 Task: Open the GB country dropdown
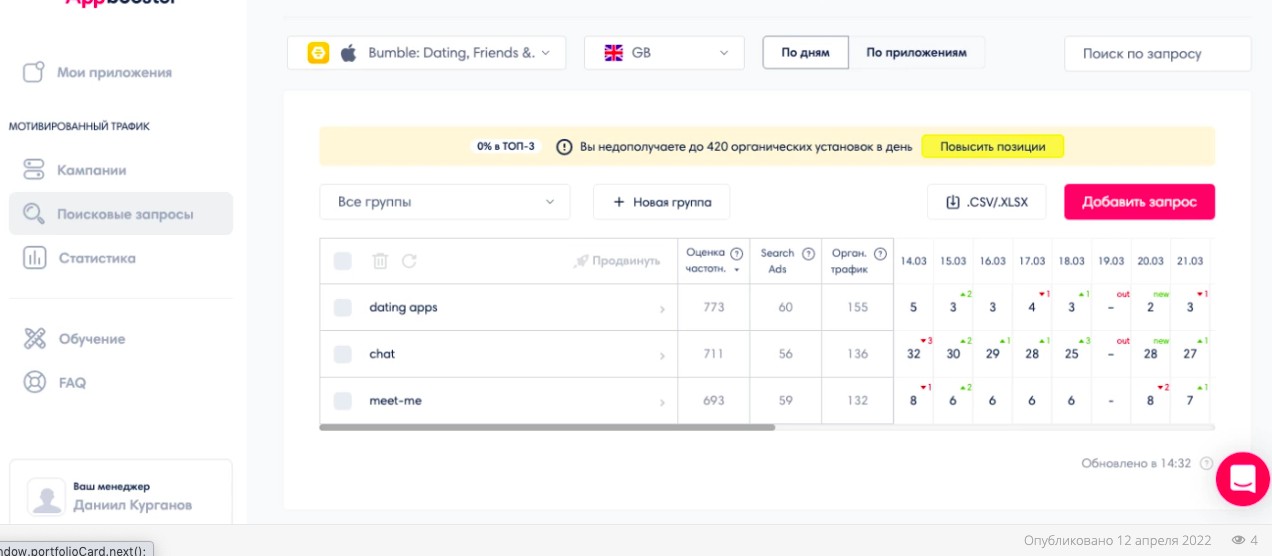(x=664, y=53)
